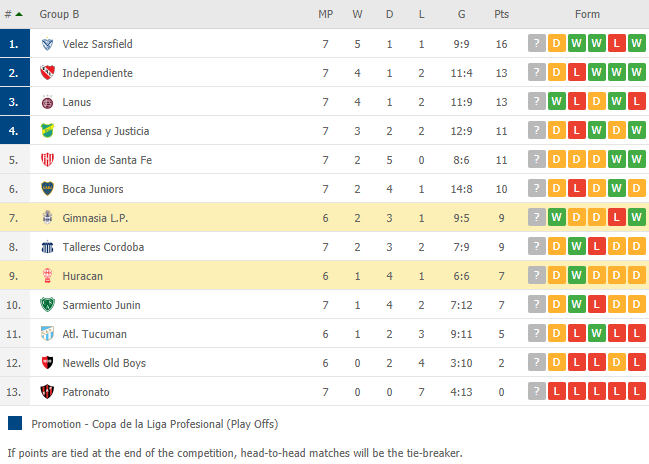
Task: Sort table by rank number arrow
Action: (14, 14)
